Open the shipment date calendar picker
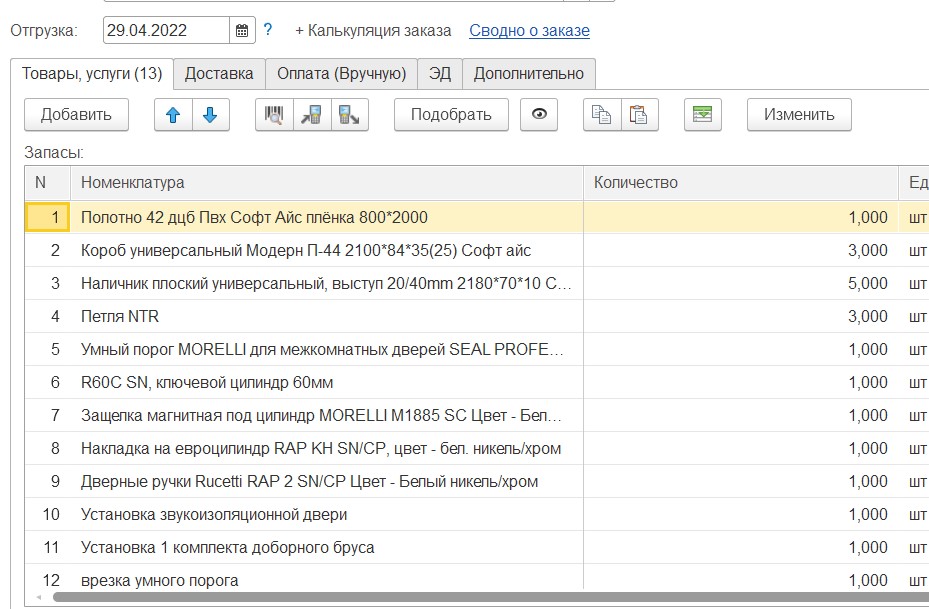 242,31
